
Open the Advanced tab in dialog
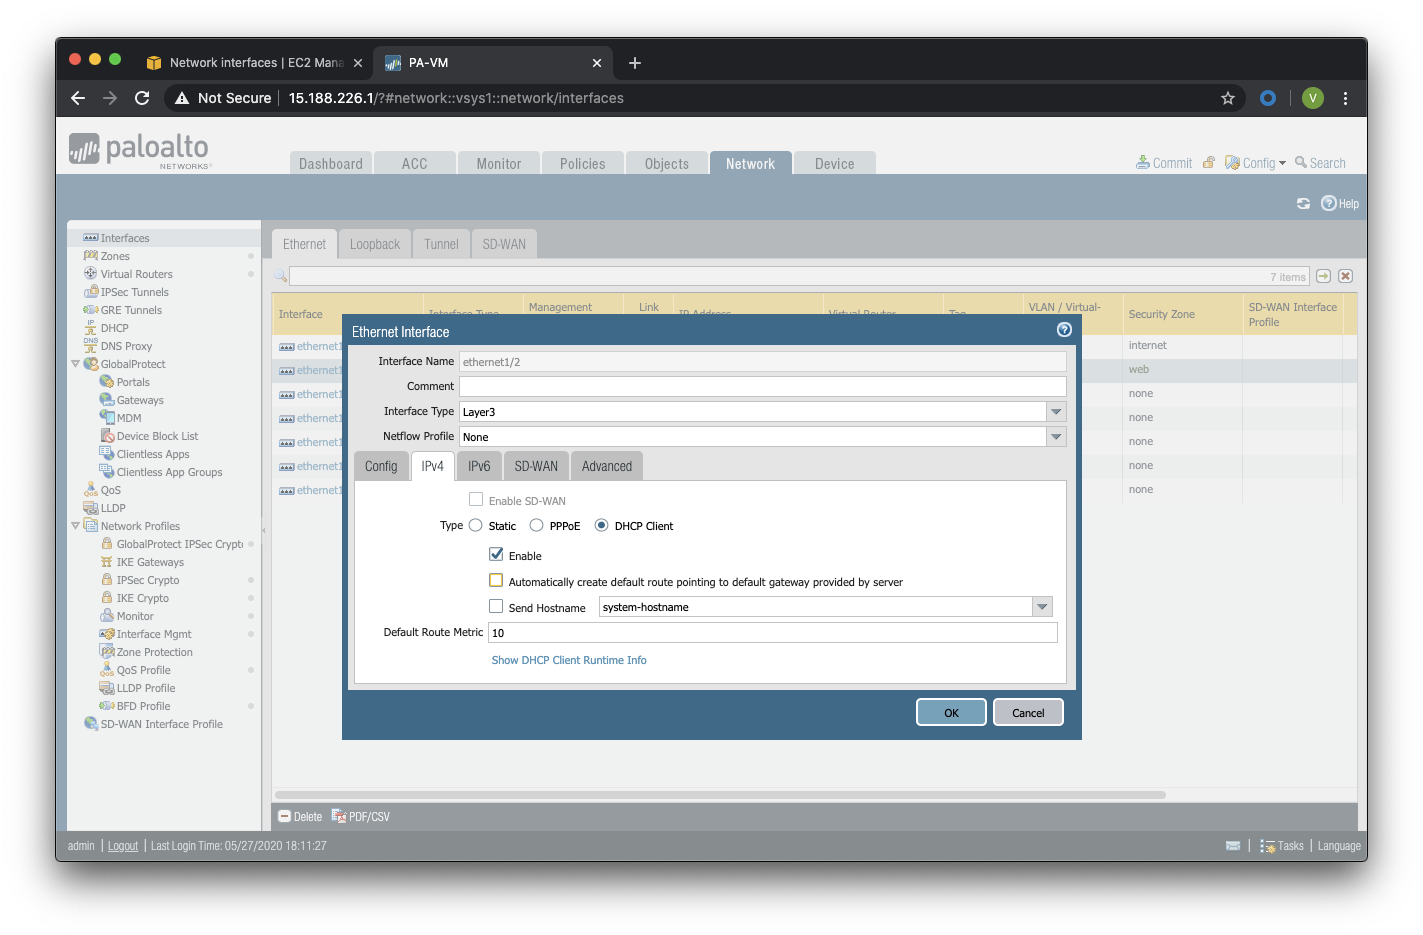point(607,466)
